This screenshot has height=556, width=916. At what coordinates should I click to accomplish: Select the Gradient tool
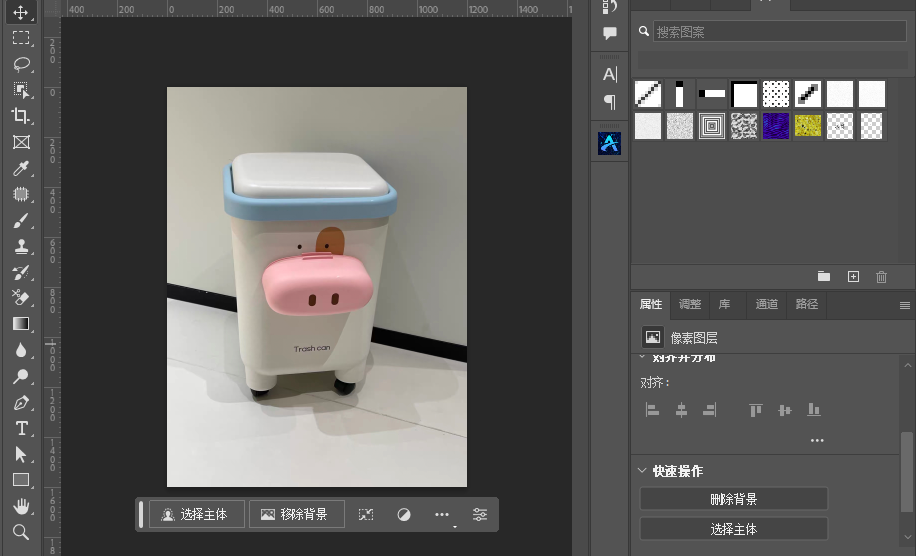(x=21, y=324)
